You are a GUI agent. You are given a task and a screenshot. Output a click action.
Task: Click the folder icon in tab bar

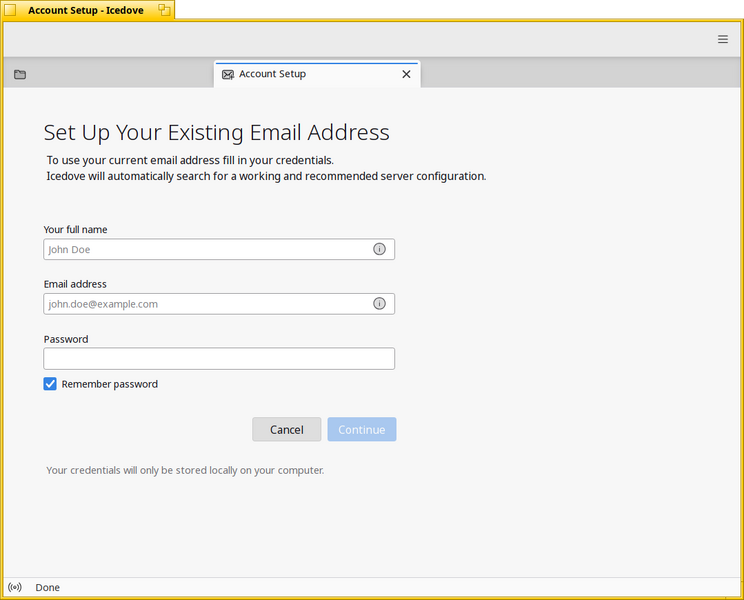20,74
